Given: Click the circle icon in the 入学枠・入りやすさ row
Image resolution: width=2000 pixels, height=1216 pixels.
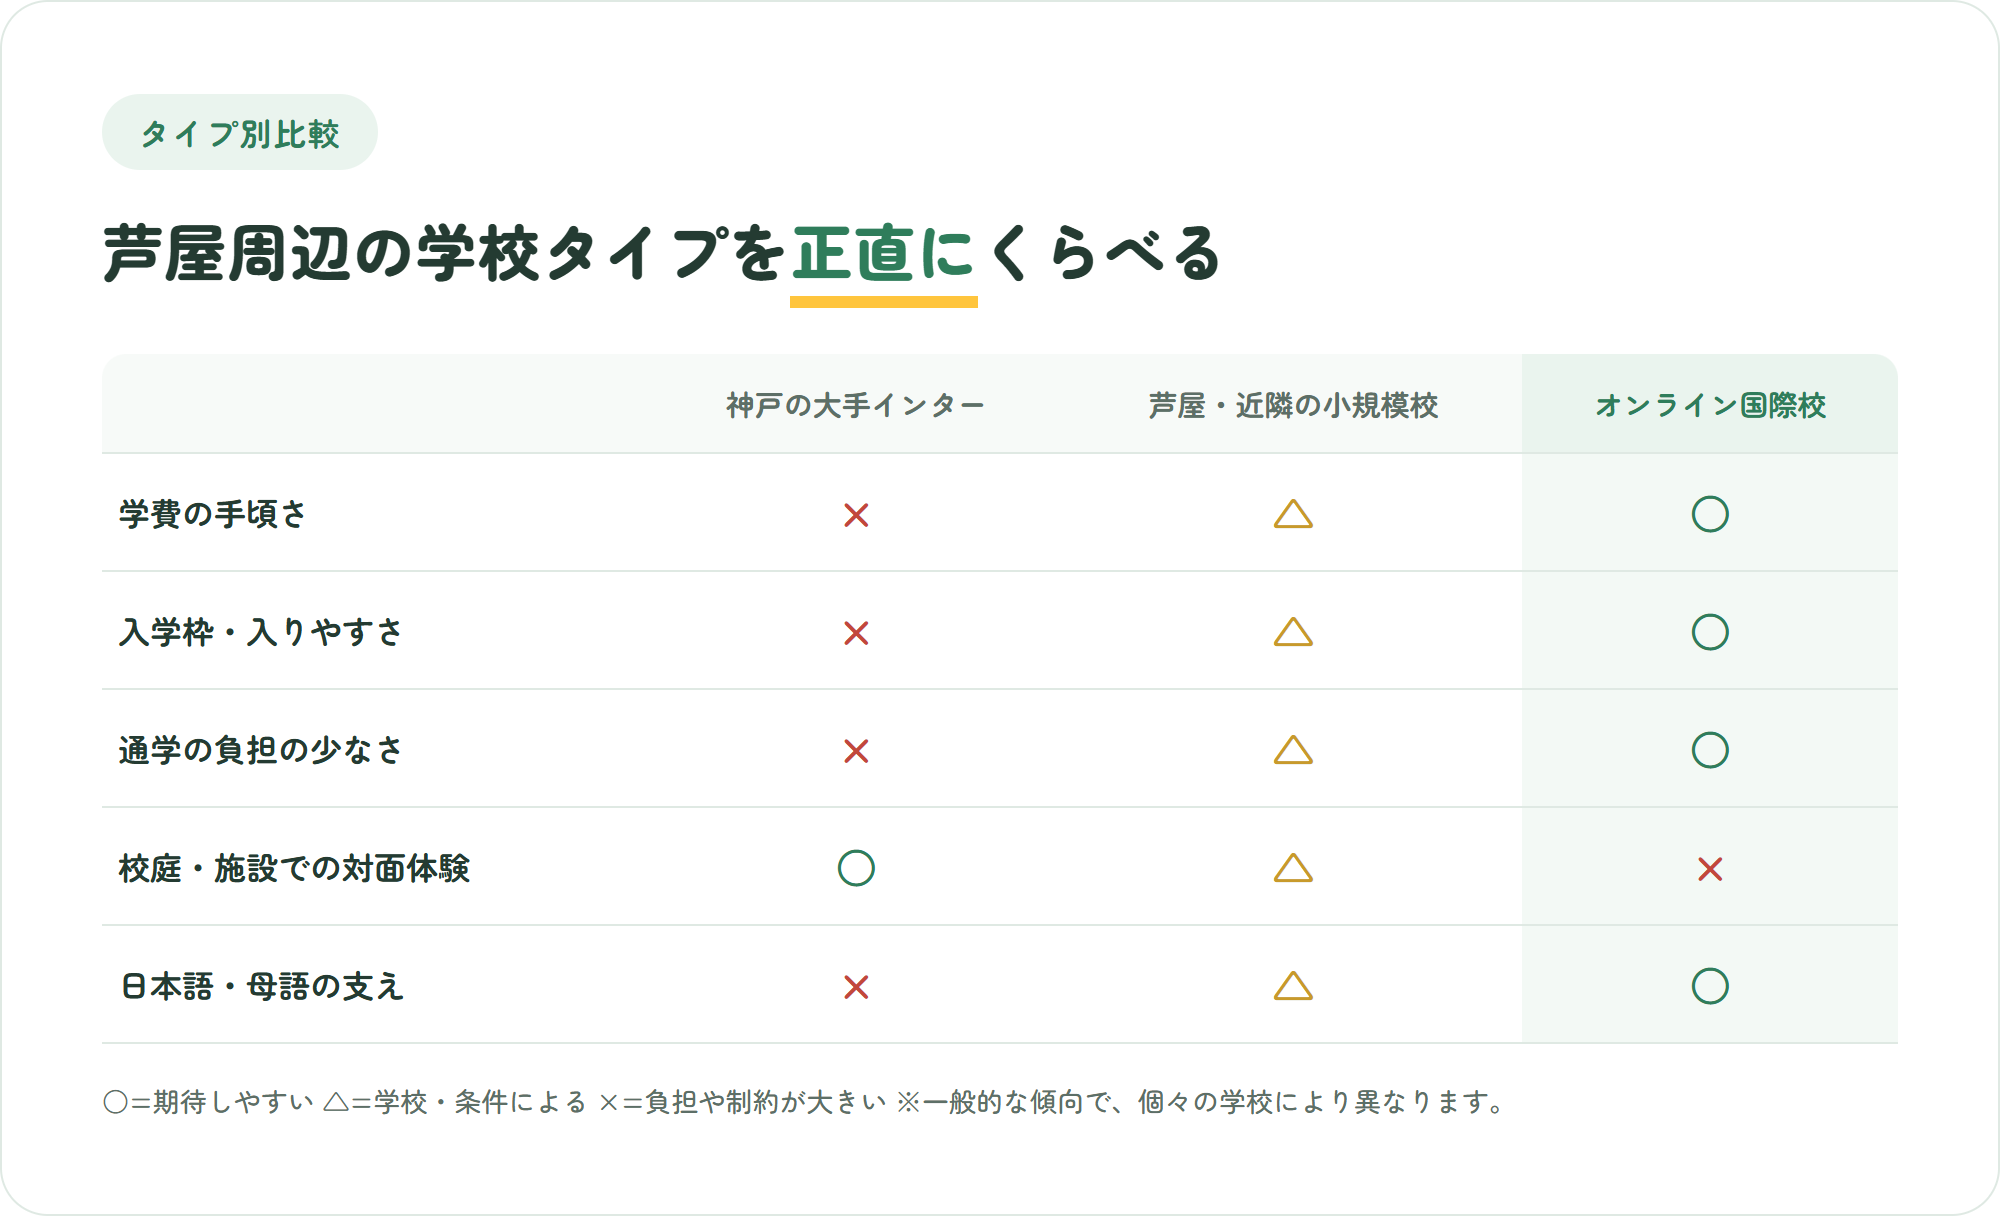Looking at the screenshot, I should click(x=1710, y=632).
